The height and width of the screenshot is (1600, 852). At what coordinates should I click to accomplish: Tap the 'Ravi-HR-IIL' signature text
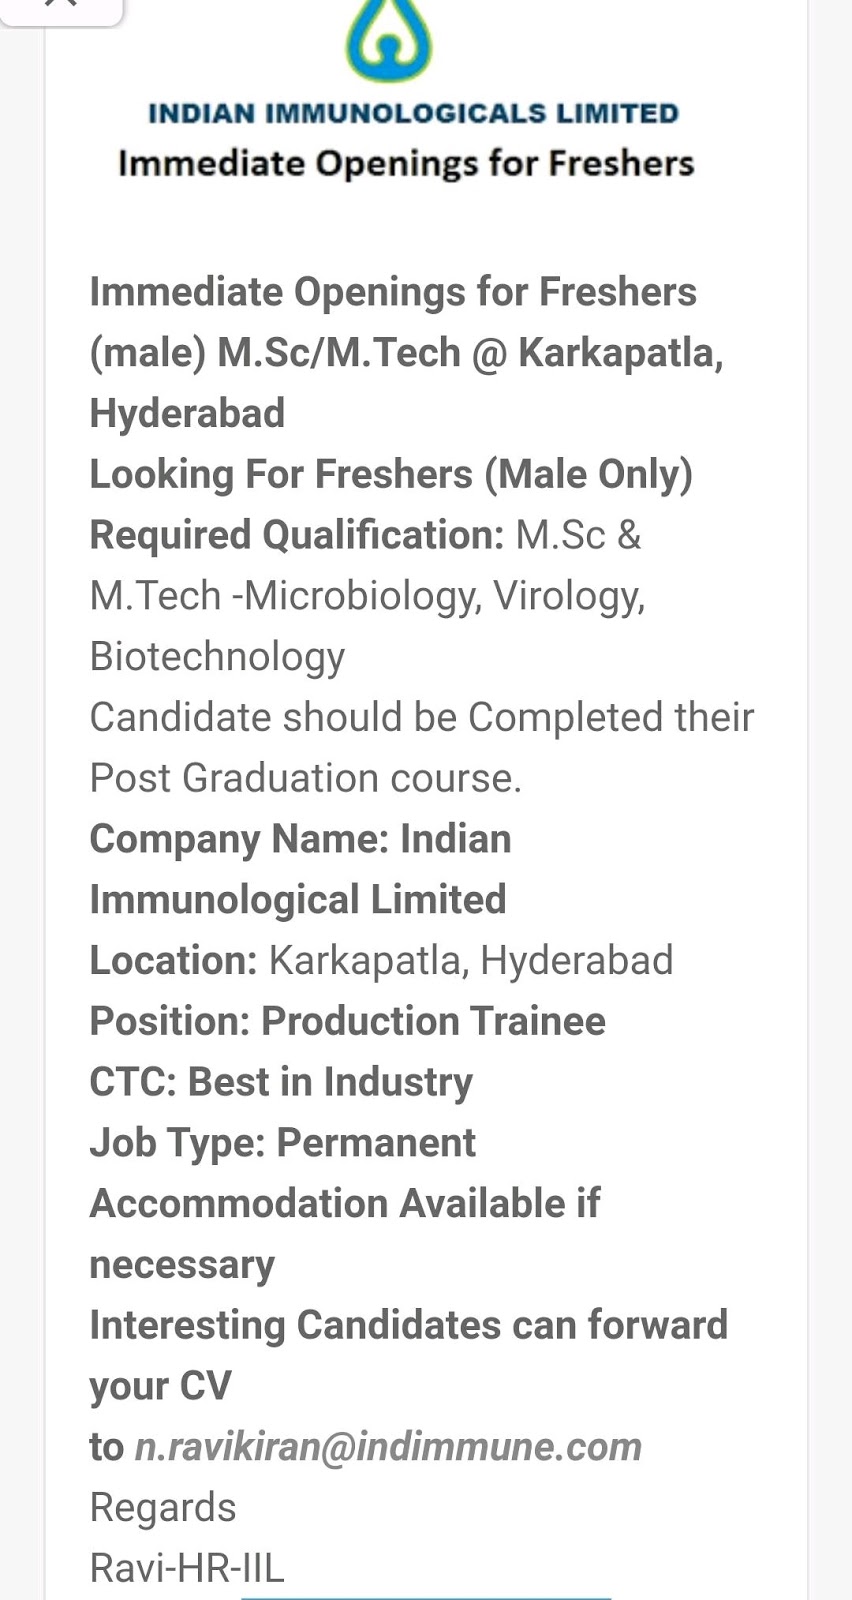point(187,1568)
